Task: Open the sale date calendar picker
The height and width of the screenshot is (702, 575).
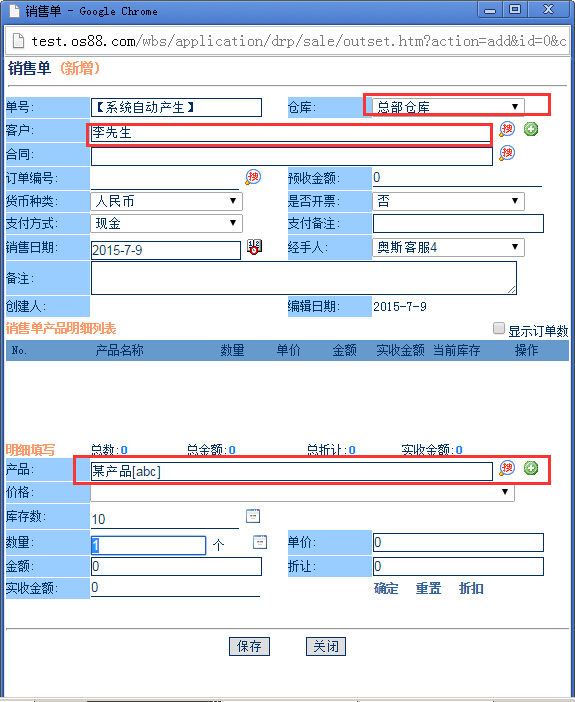Action: [x=254, y=247]
